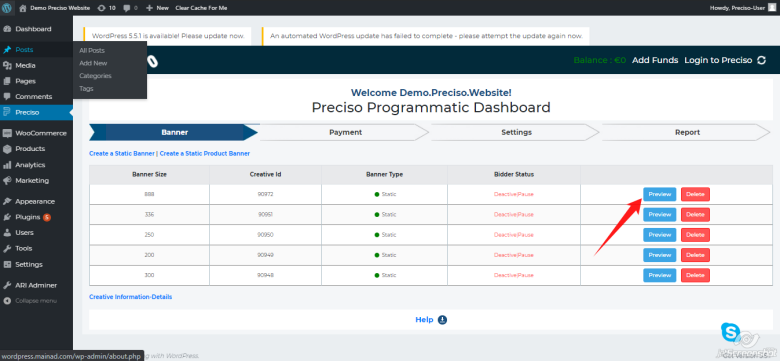
Task: Click the refresh icon beside Login to Preciso
Action: (x=762, y=60)
